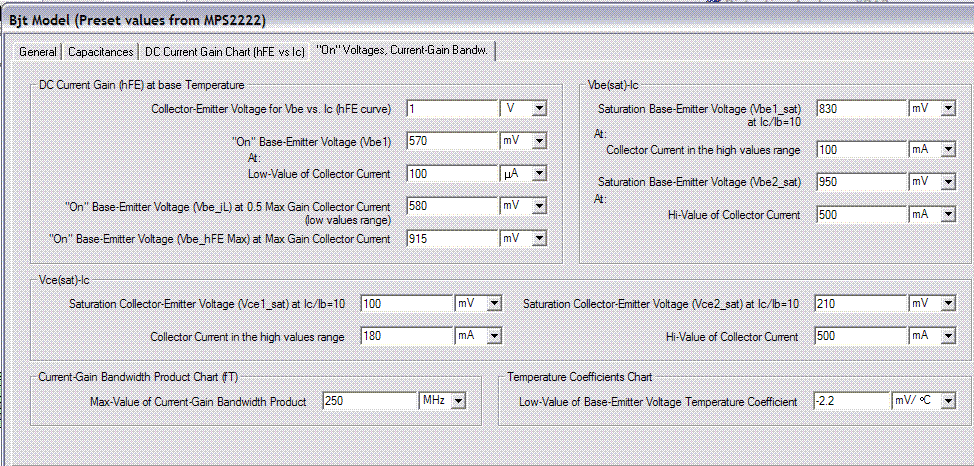Open unit dropdown for Vbe_hFE Max
The width and height of the screenshot is (974, 466).
click(539, 239)
